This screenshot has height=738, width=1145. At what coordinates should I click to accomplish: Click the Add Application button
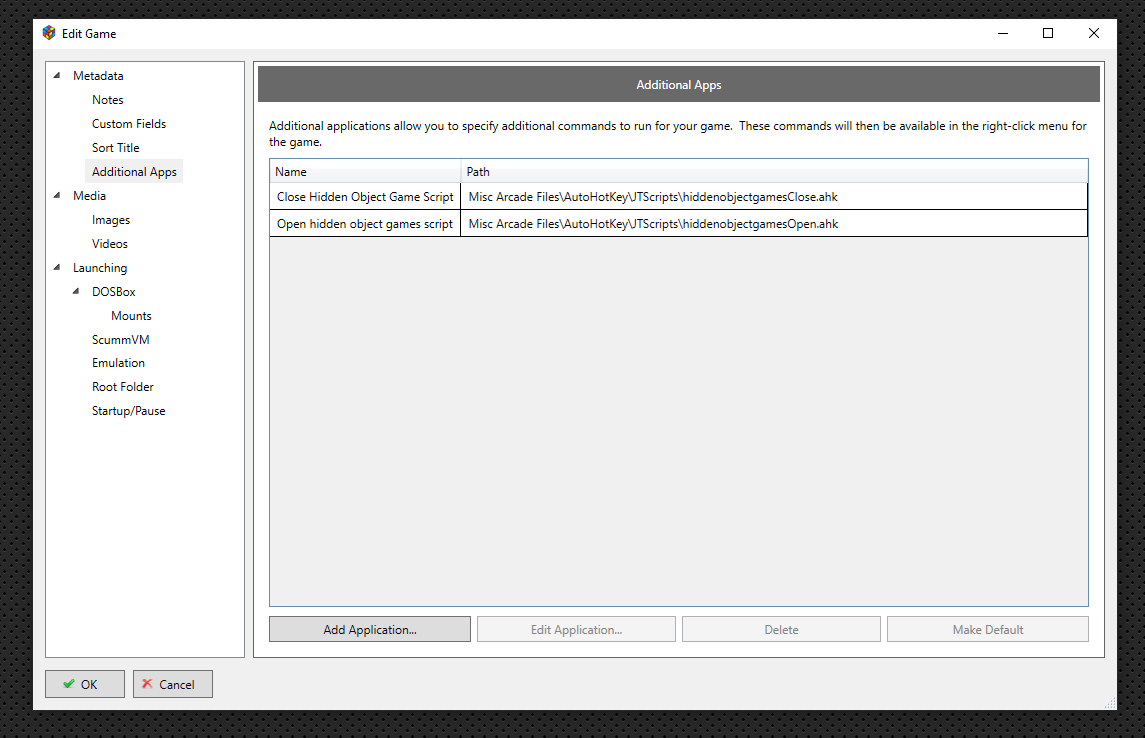(x=369, y=629)
